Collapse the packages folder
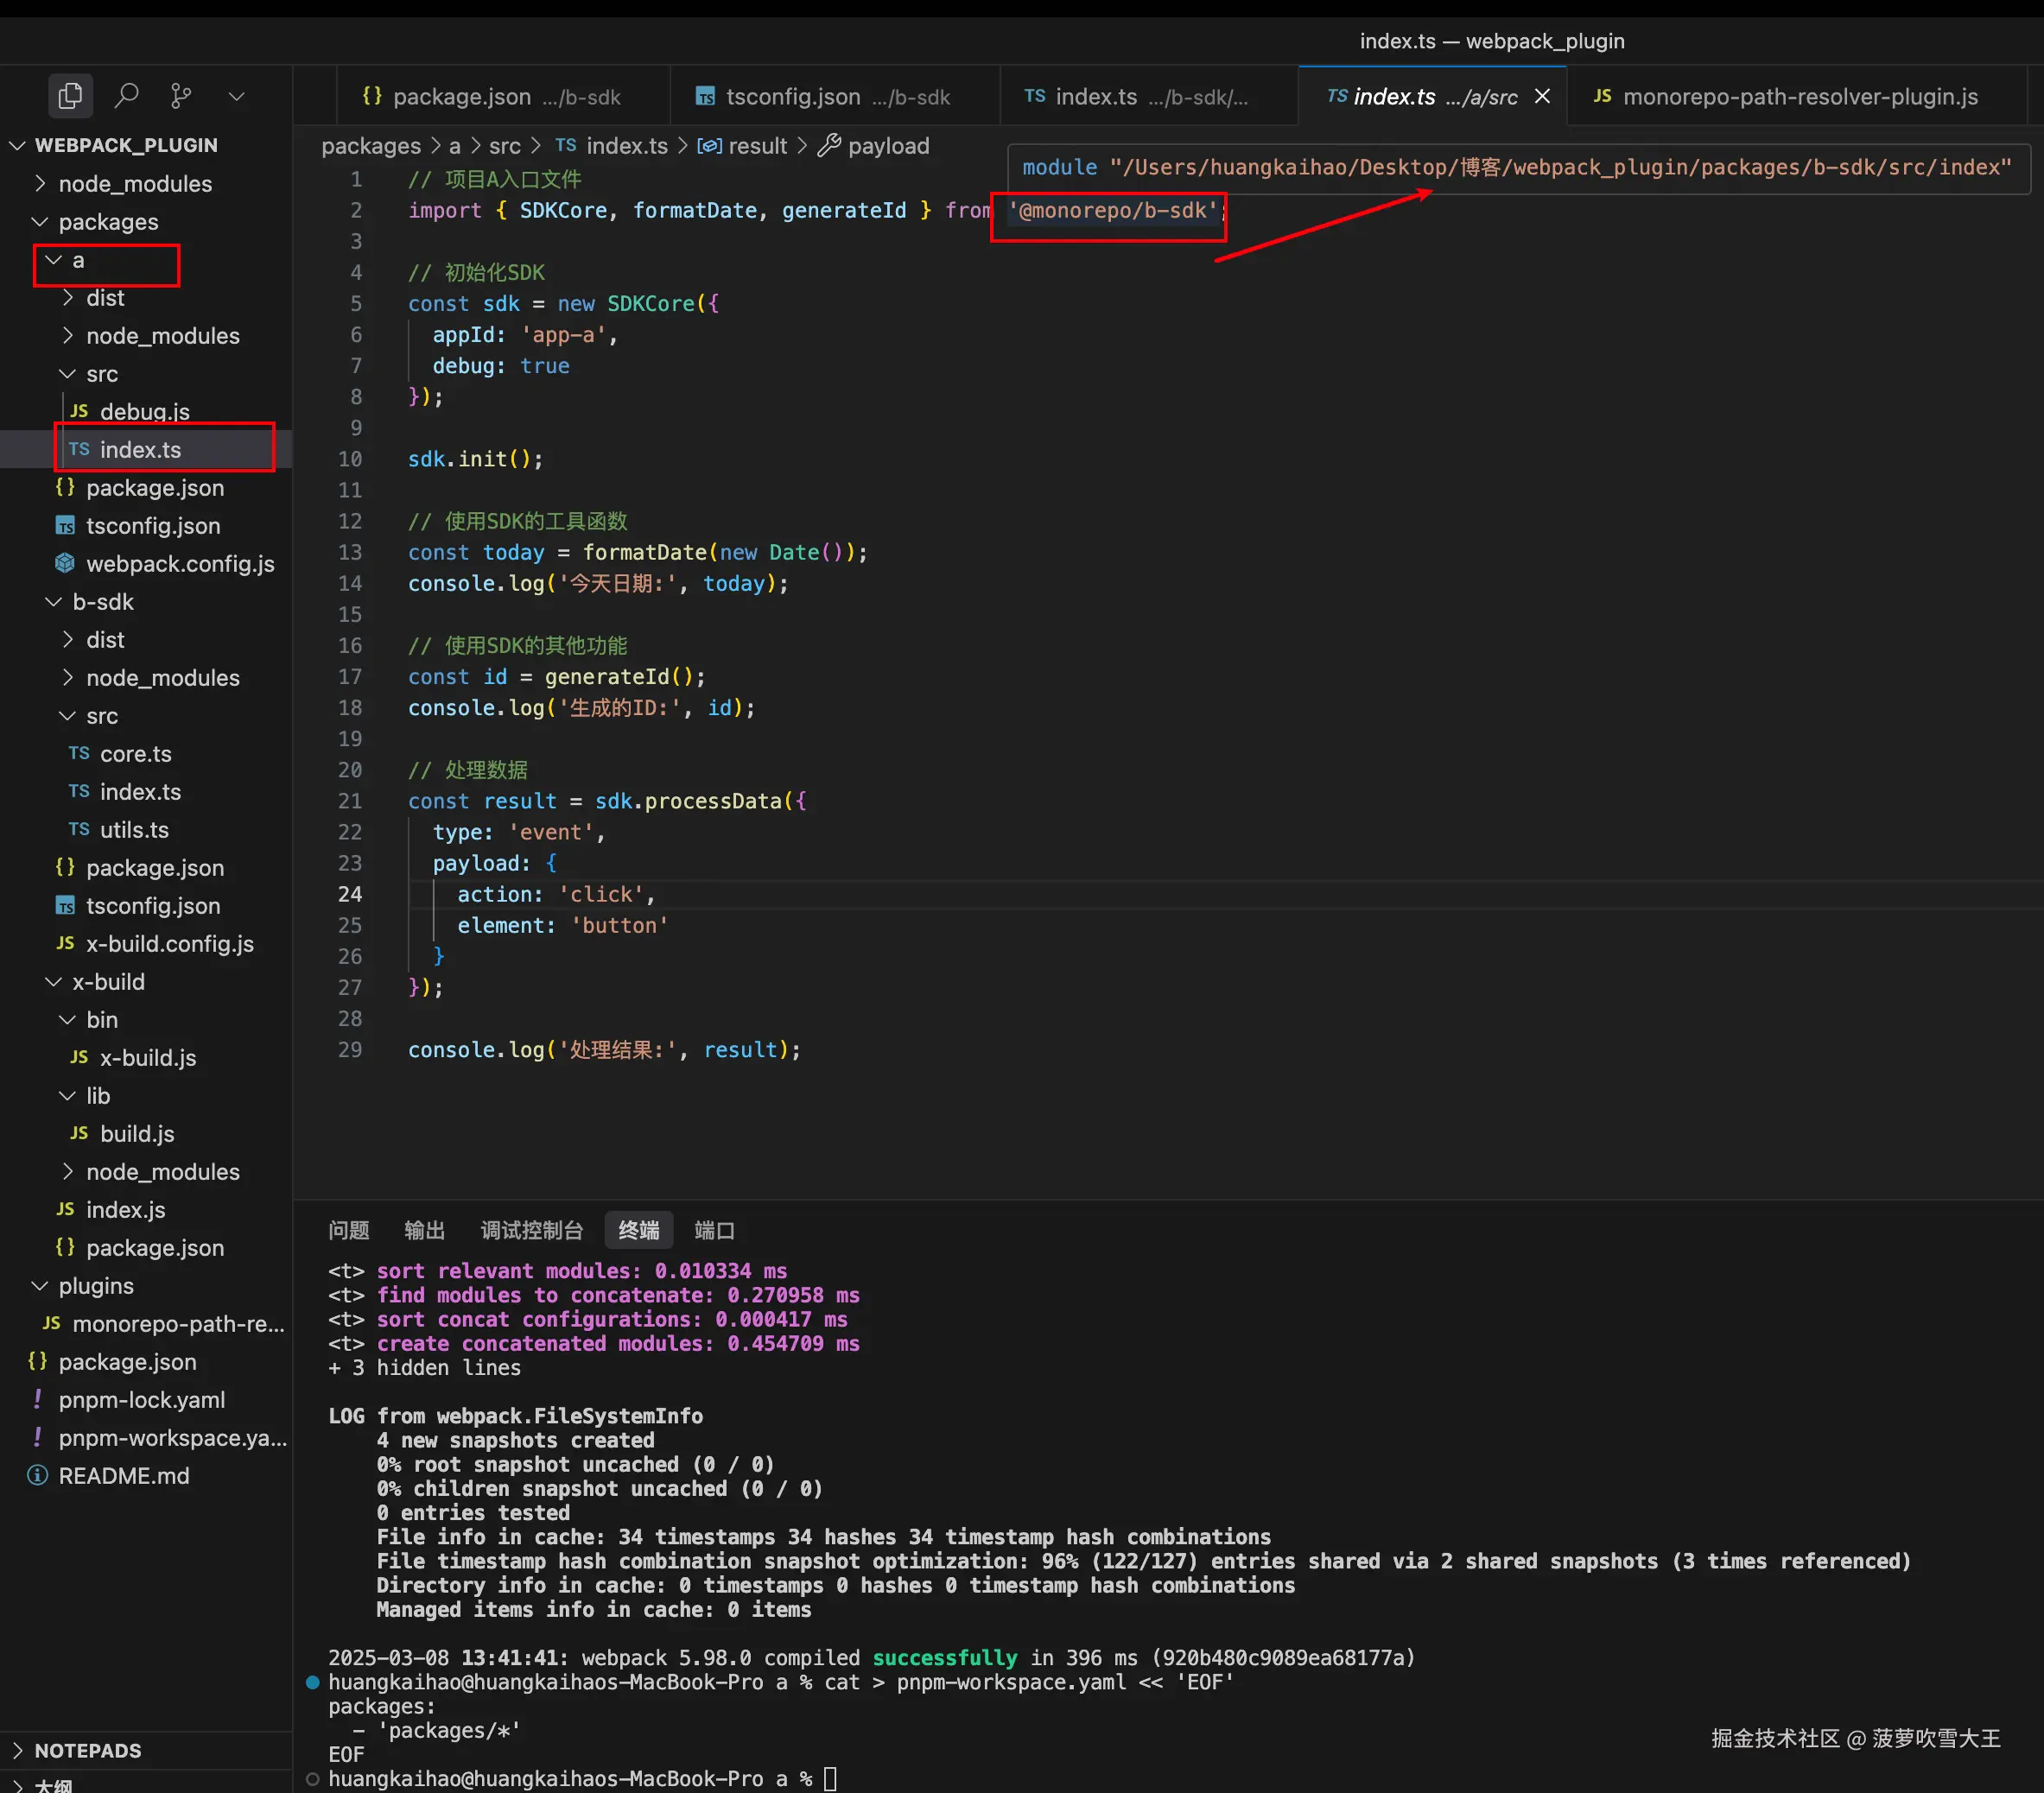Viewport: 2044px width, 1793px height. 107,222
